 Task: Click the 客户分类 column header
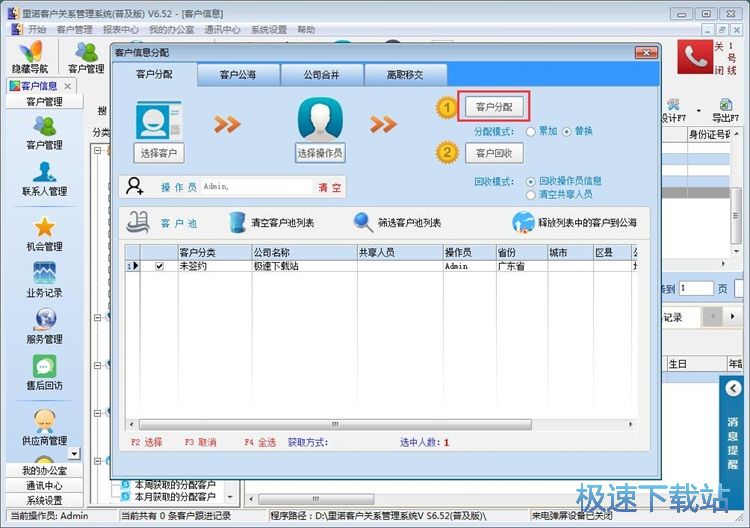(x=215, y=253)
